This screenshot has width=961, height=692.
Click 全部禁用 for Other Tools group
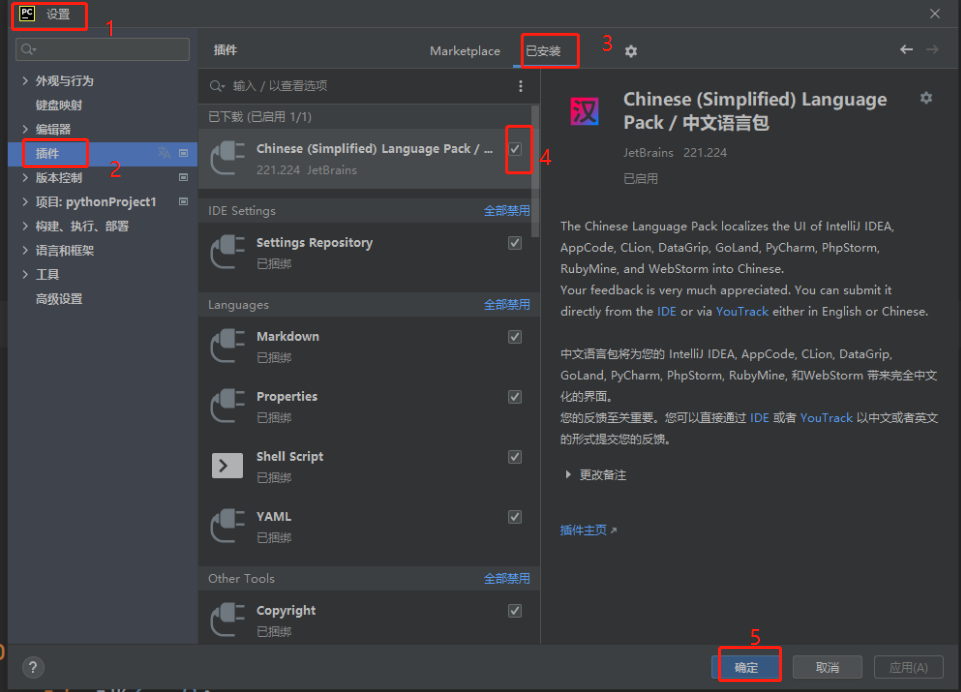[507, 578]
